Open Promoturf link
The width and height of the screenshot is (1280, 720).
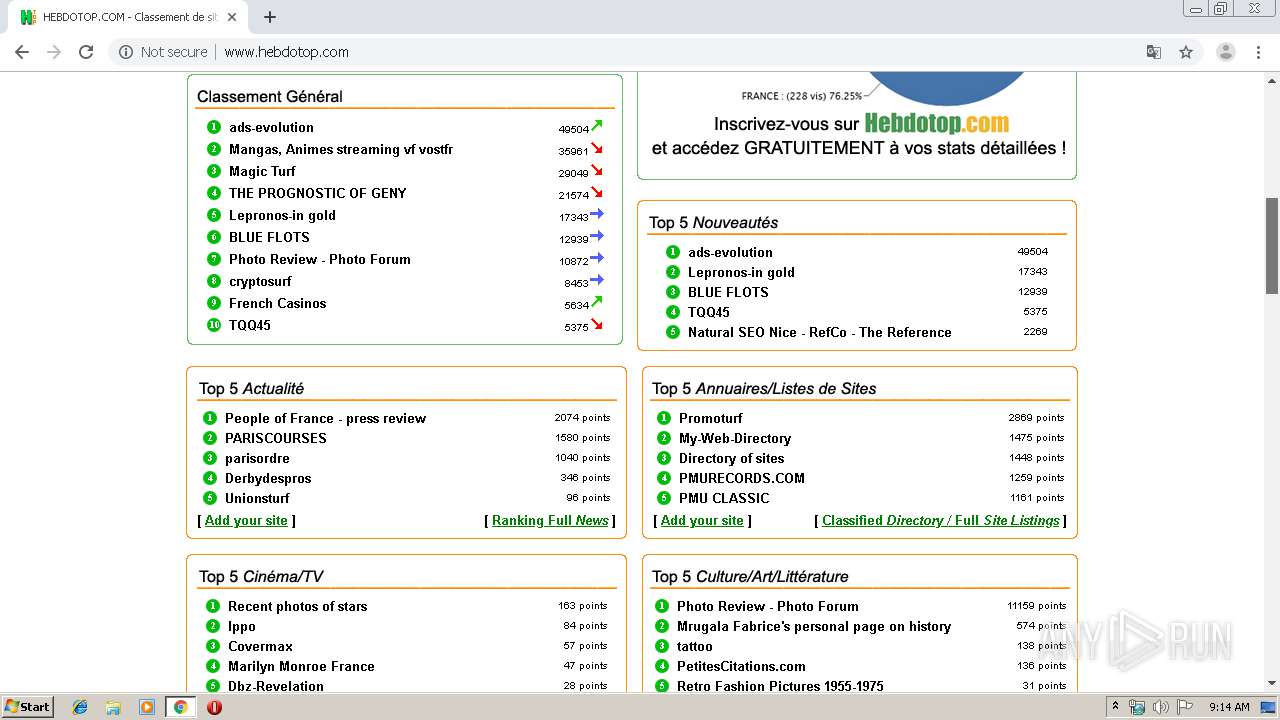coord(711,418)
